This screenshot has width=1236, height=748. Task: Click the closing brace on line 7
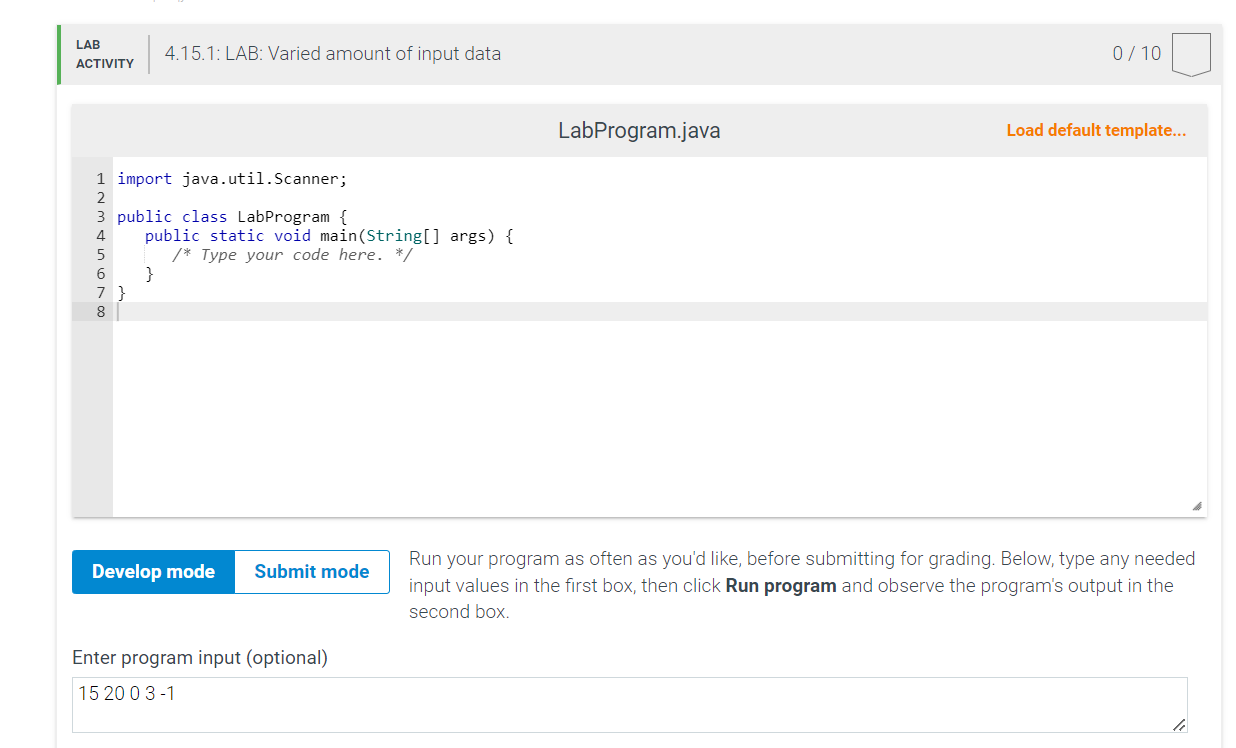[x=122, y=292]
